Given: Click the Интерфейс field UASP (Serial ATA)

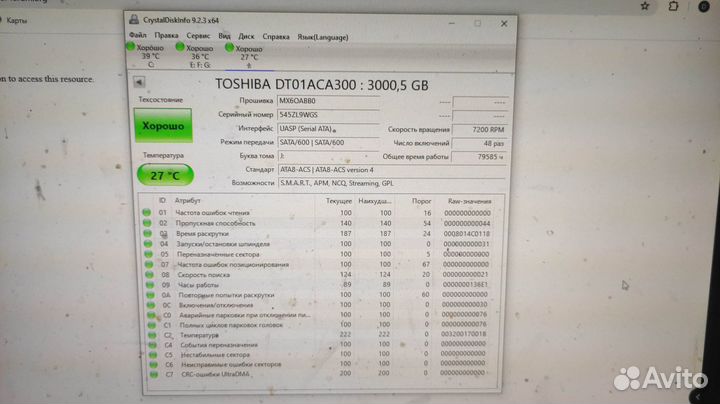Looking at the screenshot, I should [x=328, y=129].
